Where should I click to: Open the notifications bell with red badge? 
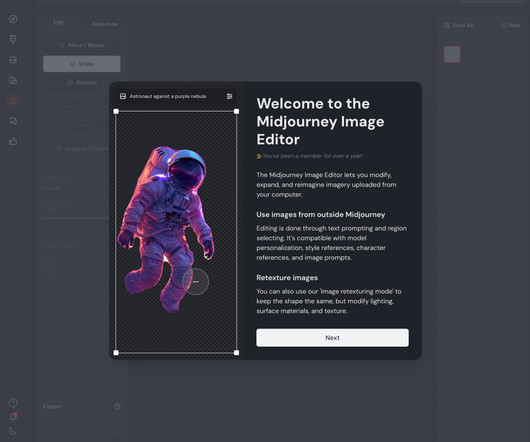tap(13, 417)
